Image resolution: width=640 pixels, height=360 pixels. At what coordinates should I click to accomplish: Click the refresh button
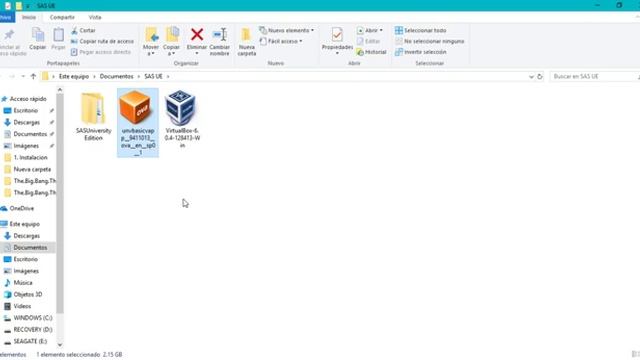(540, 76)
